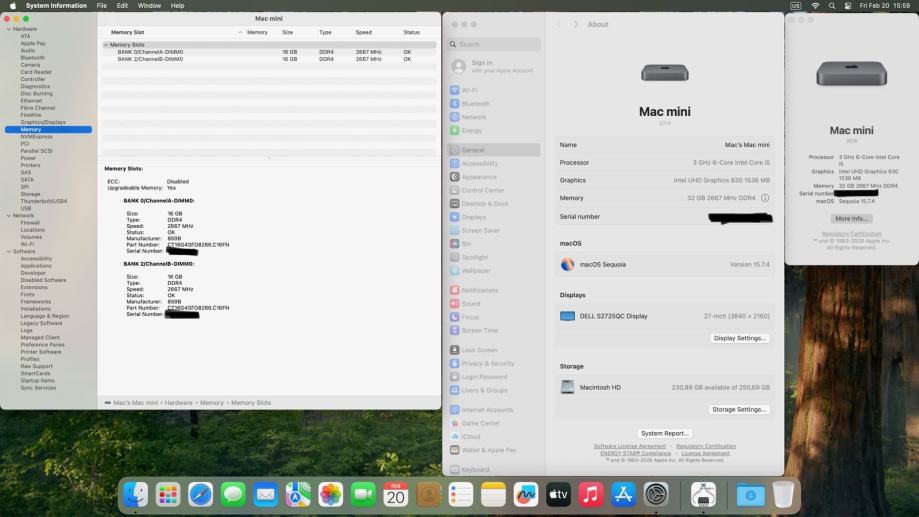Open Spotlight search in the menu bar
Image resolution: width=919 pixels, height=517 pixels.
coord(832,5)
